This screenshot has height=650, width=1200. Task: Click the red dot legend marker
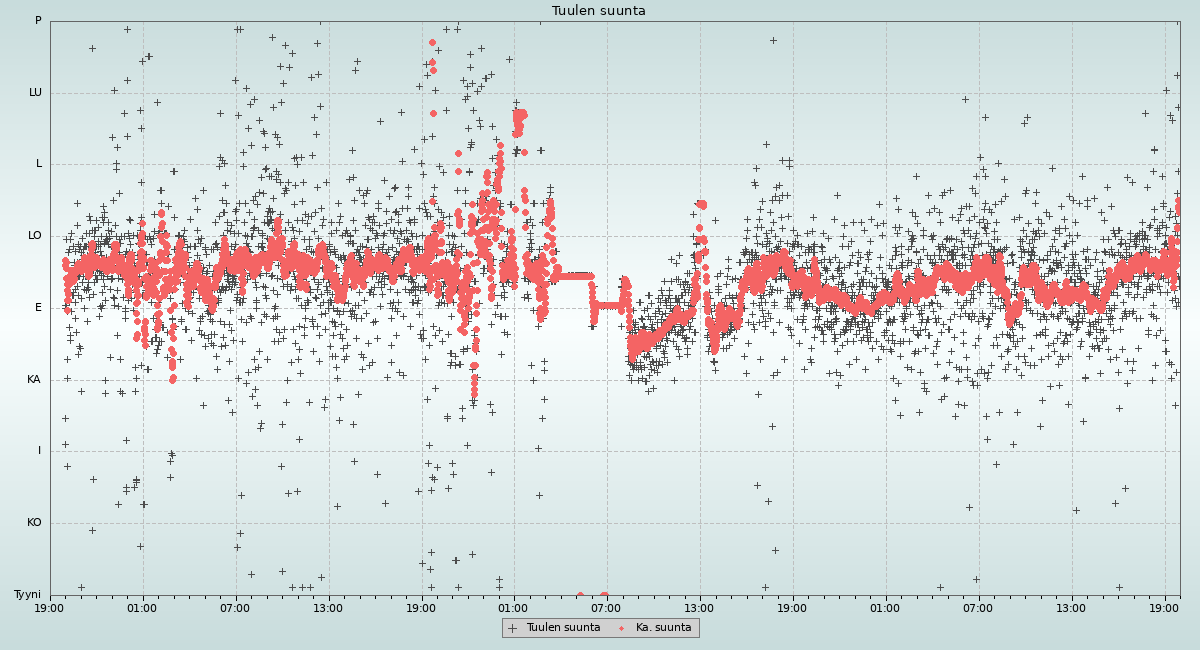tap(621, 628)
